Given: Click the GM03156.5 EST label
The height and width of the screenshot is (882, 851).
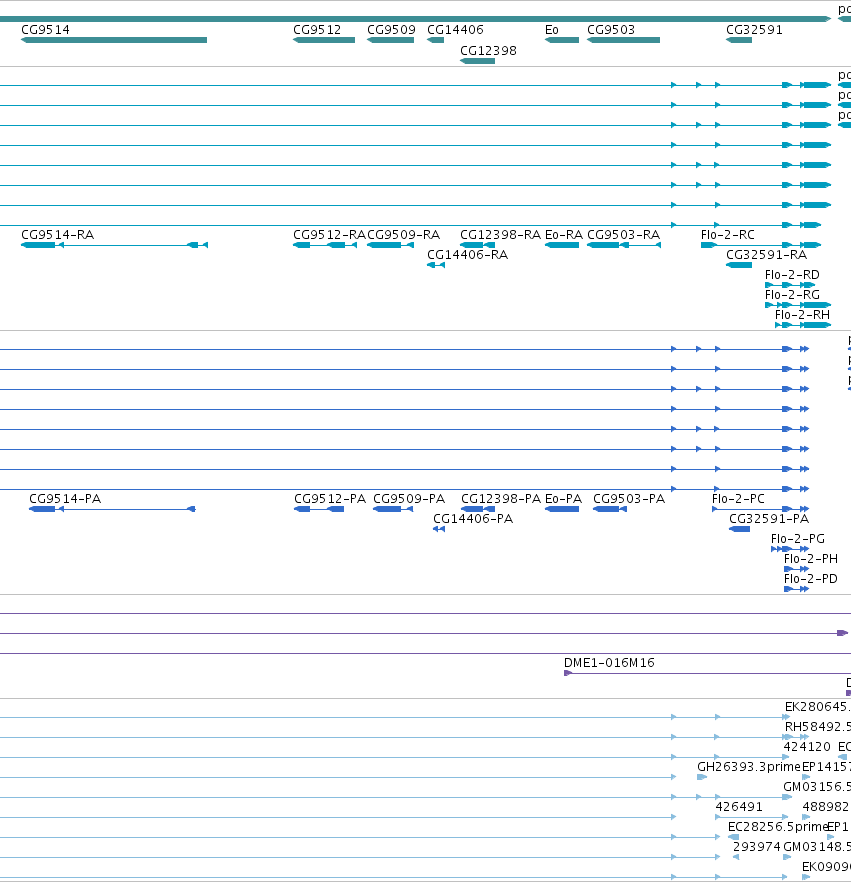Looking at the screenshot, I should tap(817, 787).
